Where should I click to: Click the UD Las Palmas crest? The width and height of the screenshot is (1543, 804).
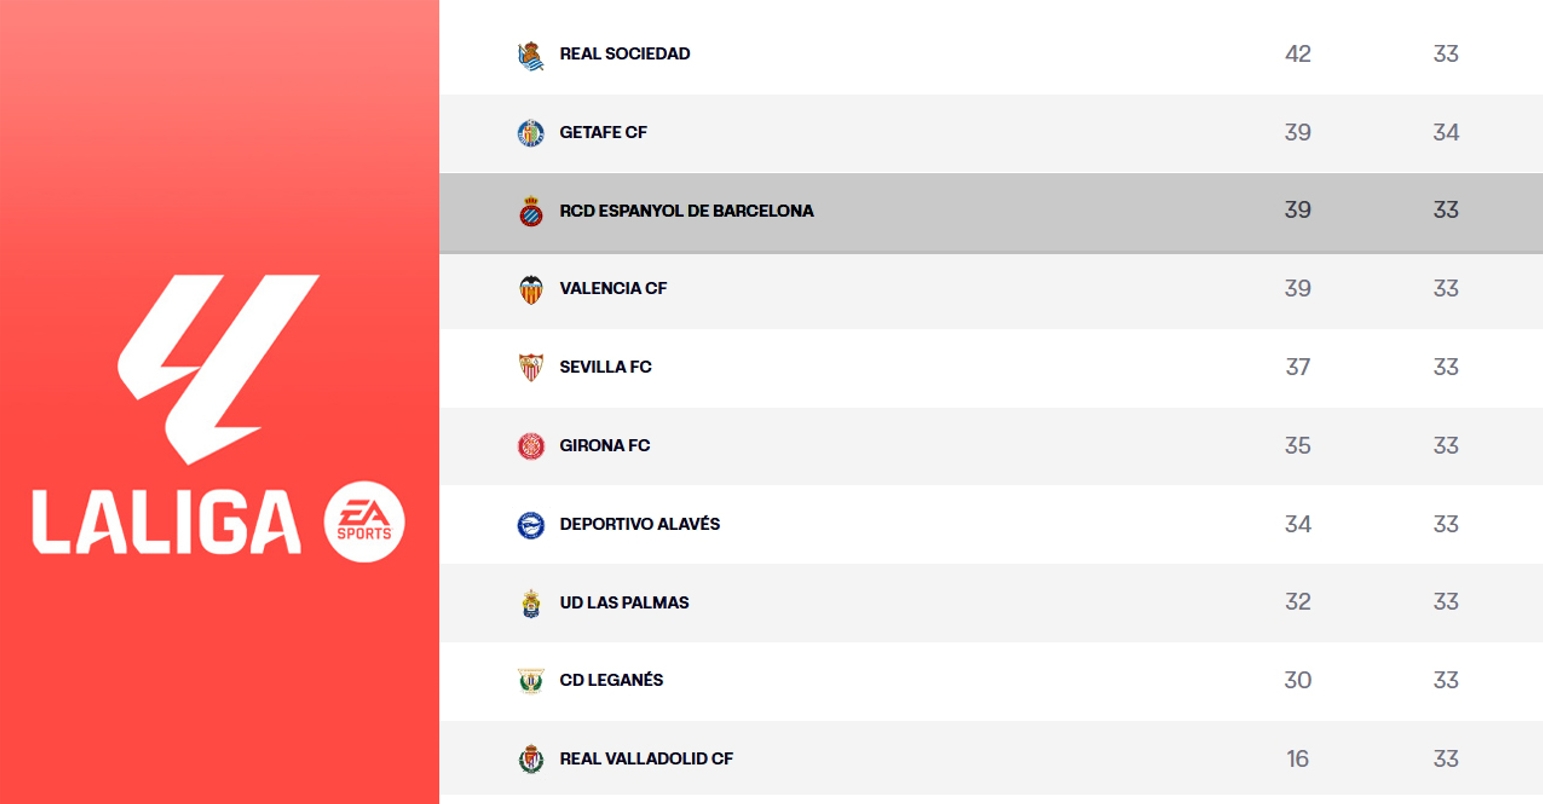tap(531, 603)
